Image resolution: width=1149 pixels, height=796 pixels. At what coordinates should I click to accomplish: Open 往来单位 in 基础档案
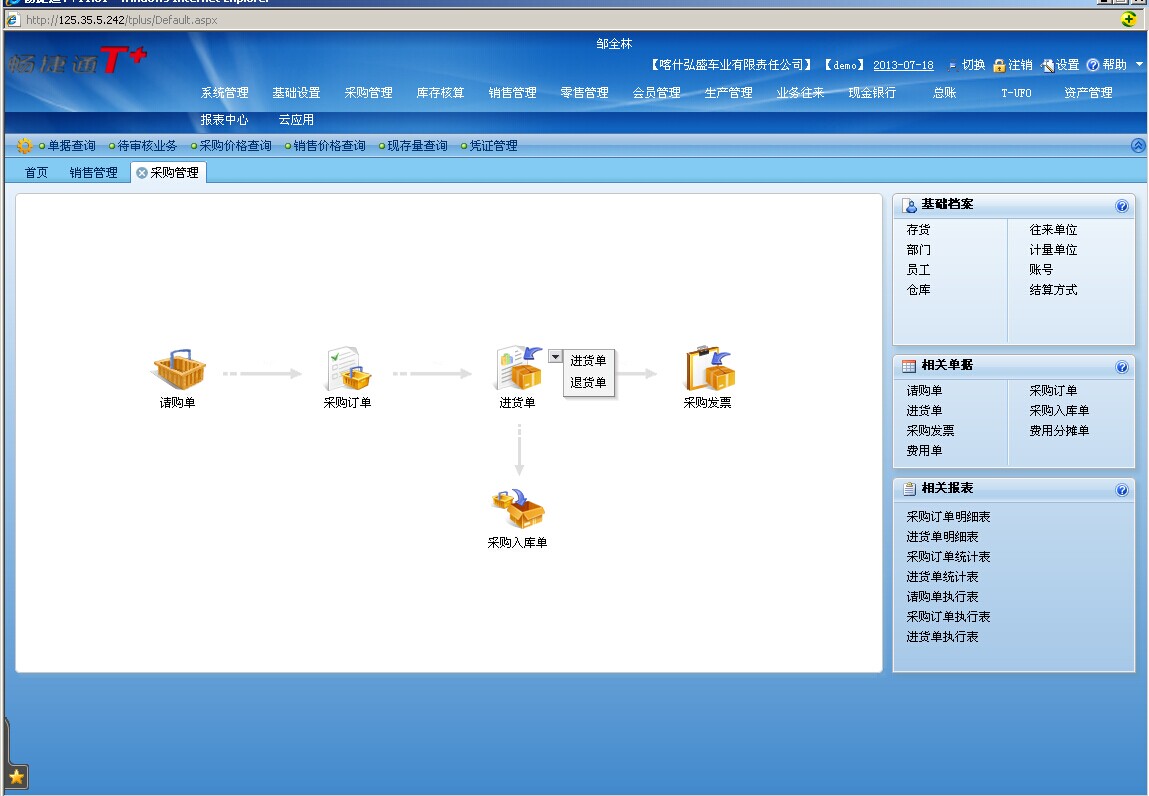click(1053, 230)
